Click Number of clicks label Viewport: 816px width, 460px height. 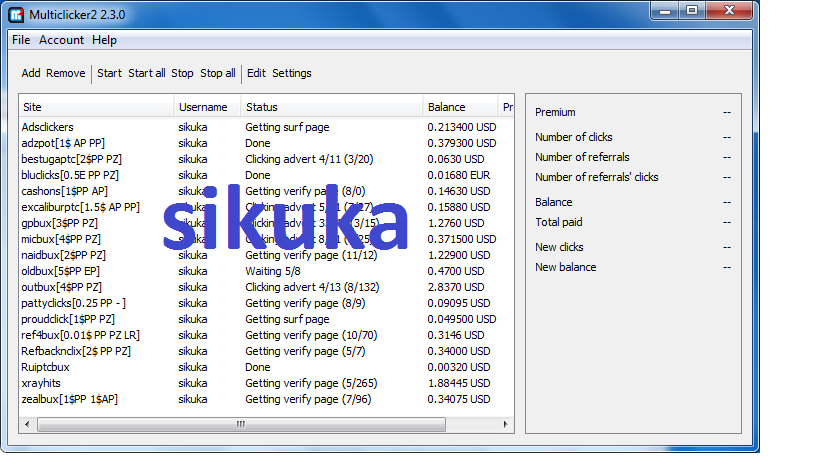click(573, 137)
